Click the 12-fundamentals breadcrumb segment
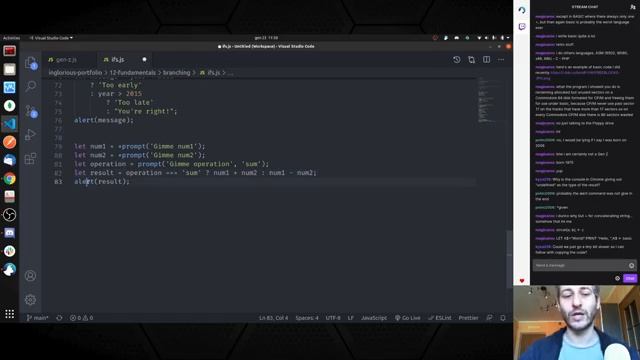Screen dimensions: 640x360 (133, 73)
